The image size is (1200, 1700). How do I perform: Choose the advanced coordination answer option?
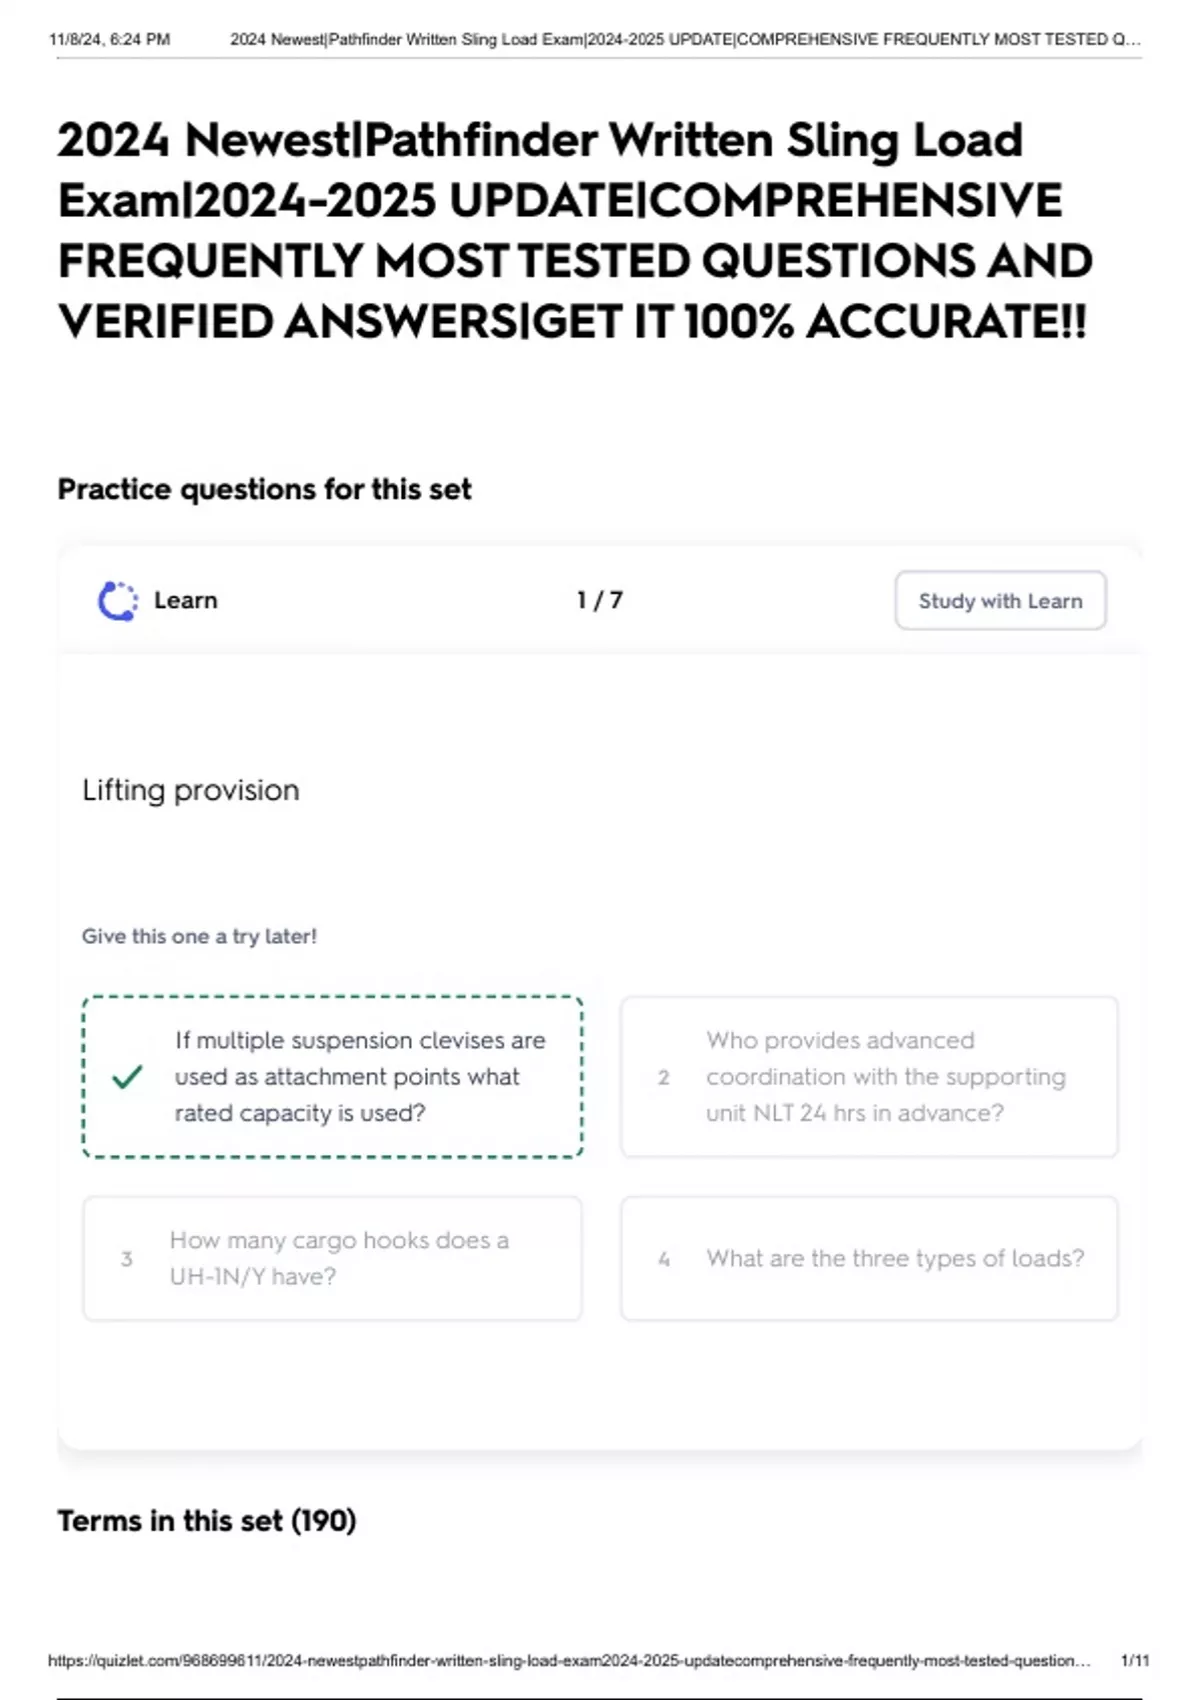[x=885, y=1077]
